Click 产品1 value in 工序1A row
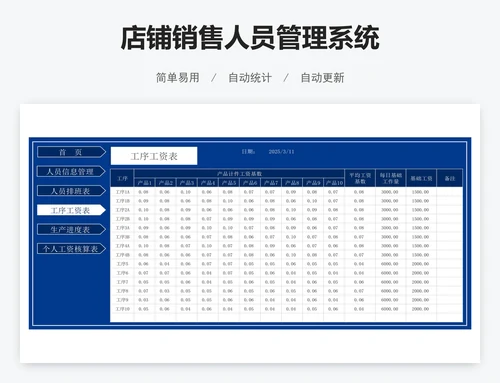Screen dimensions: 500x383 click(143, 192)
